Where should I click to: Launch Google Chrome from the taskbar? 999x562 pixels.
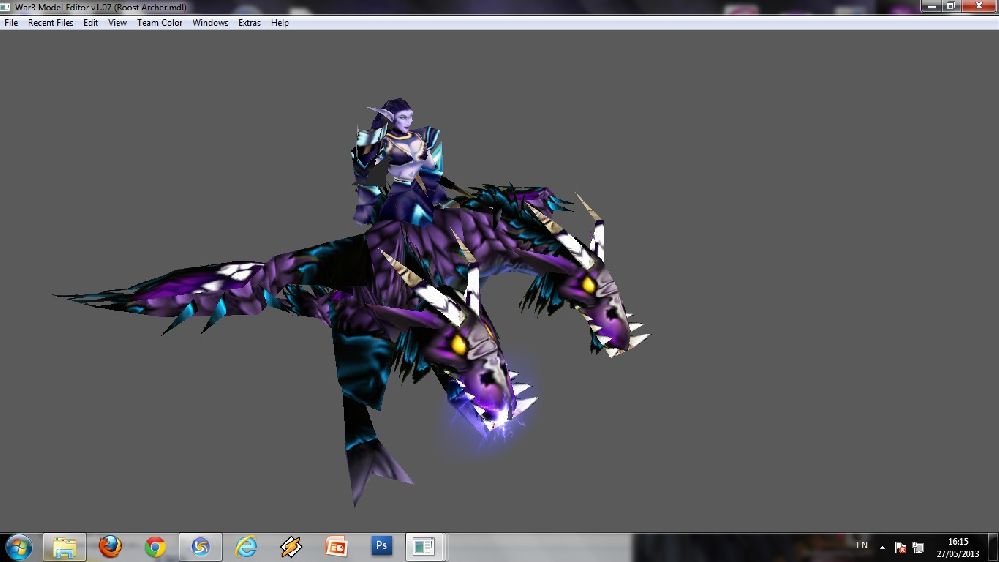155,547
